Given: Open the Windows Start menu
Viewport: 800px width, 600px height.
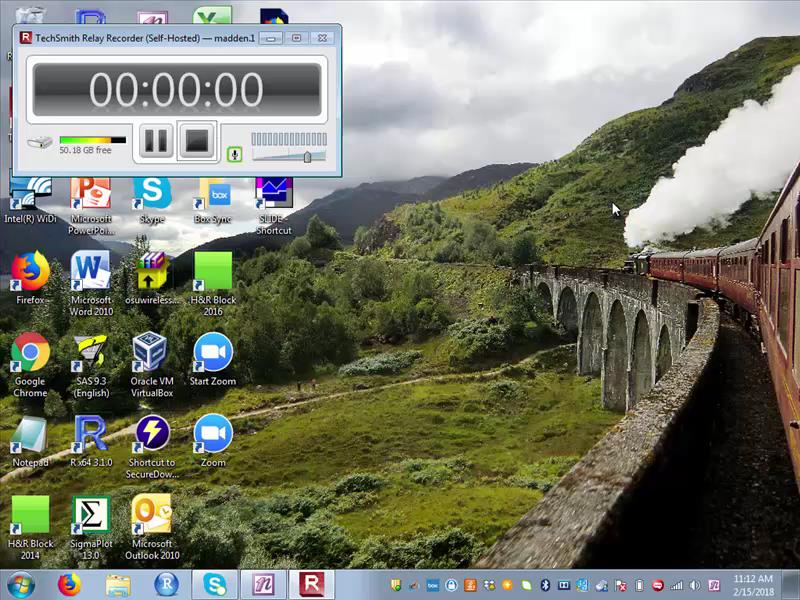Looking at the screenshot, I should point(20,584).
